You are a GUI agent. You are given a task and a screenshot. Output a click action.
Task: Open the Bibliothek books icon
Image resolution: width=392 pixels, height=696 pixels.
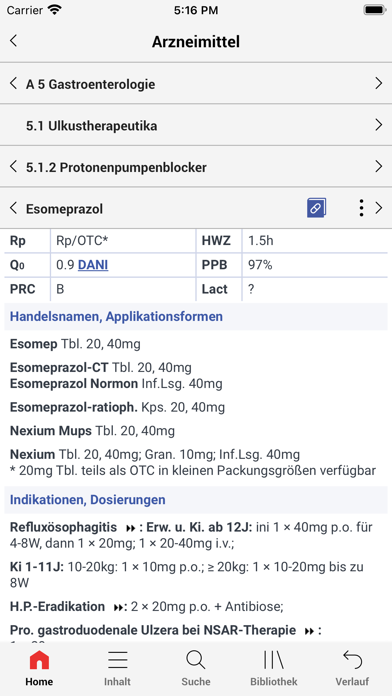click(274, 660)
